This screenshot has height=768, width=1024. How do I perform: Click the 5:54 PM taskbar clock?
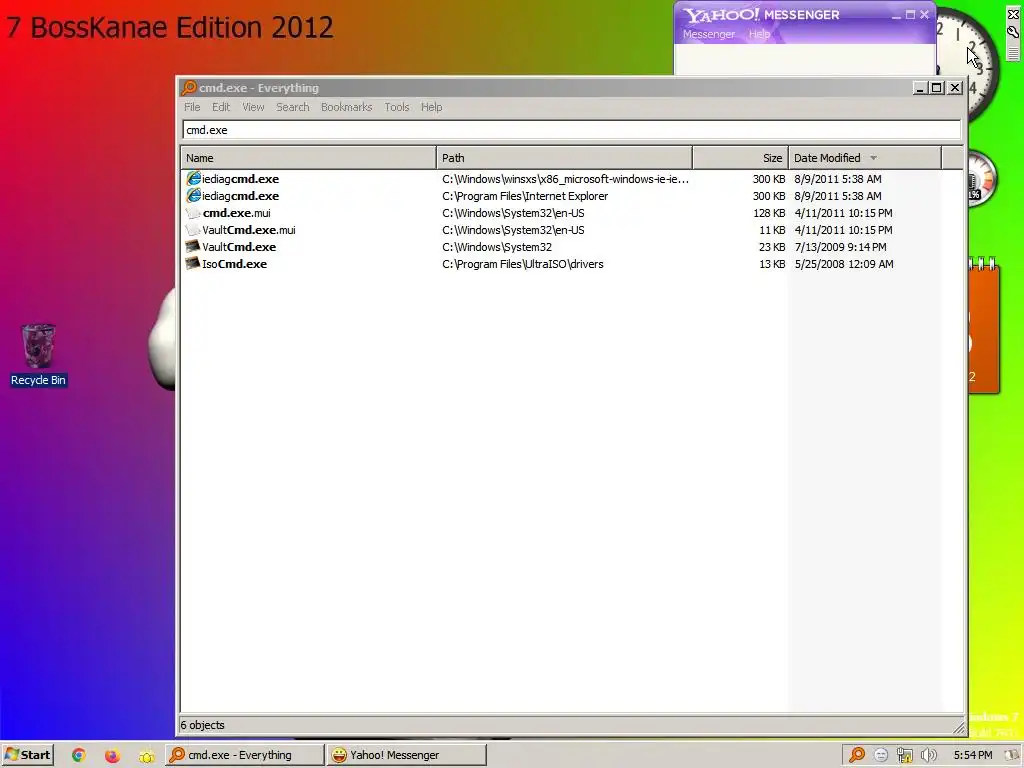pyautogui.click(x=972, y=755)
